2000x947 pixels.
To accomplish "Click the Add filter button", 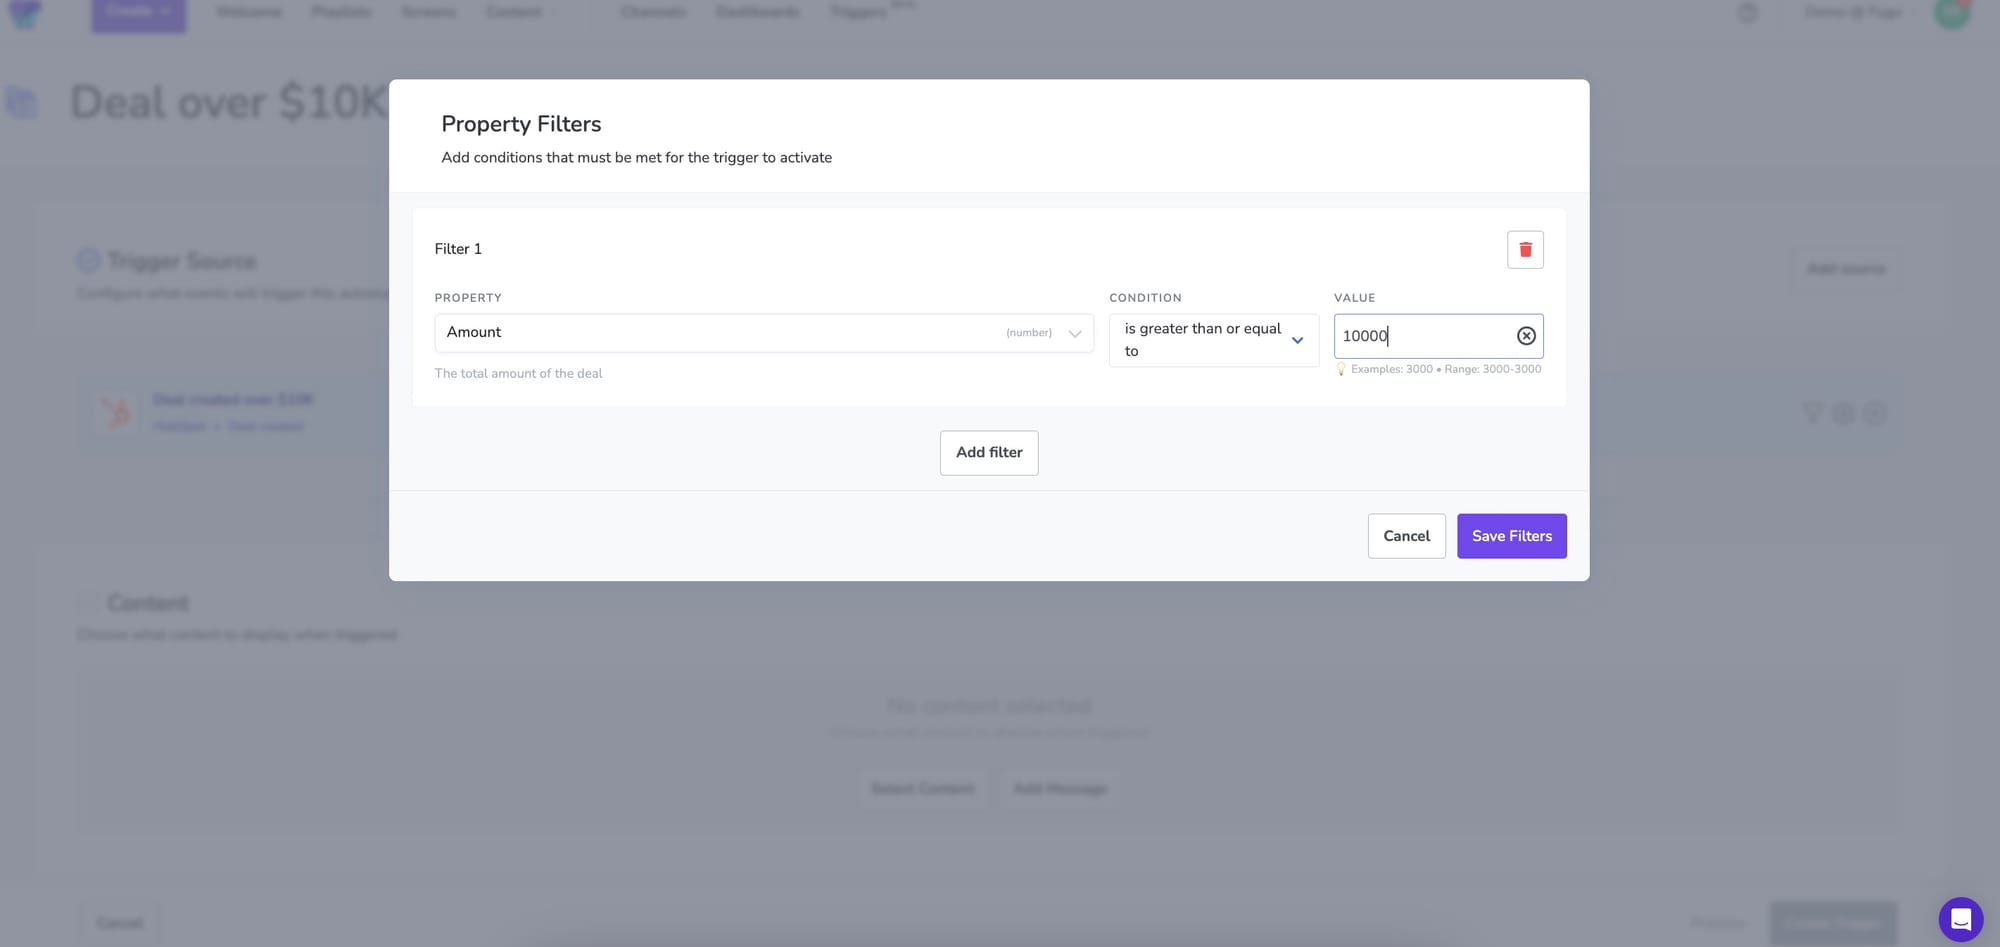I will pos(989,453).
